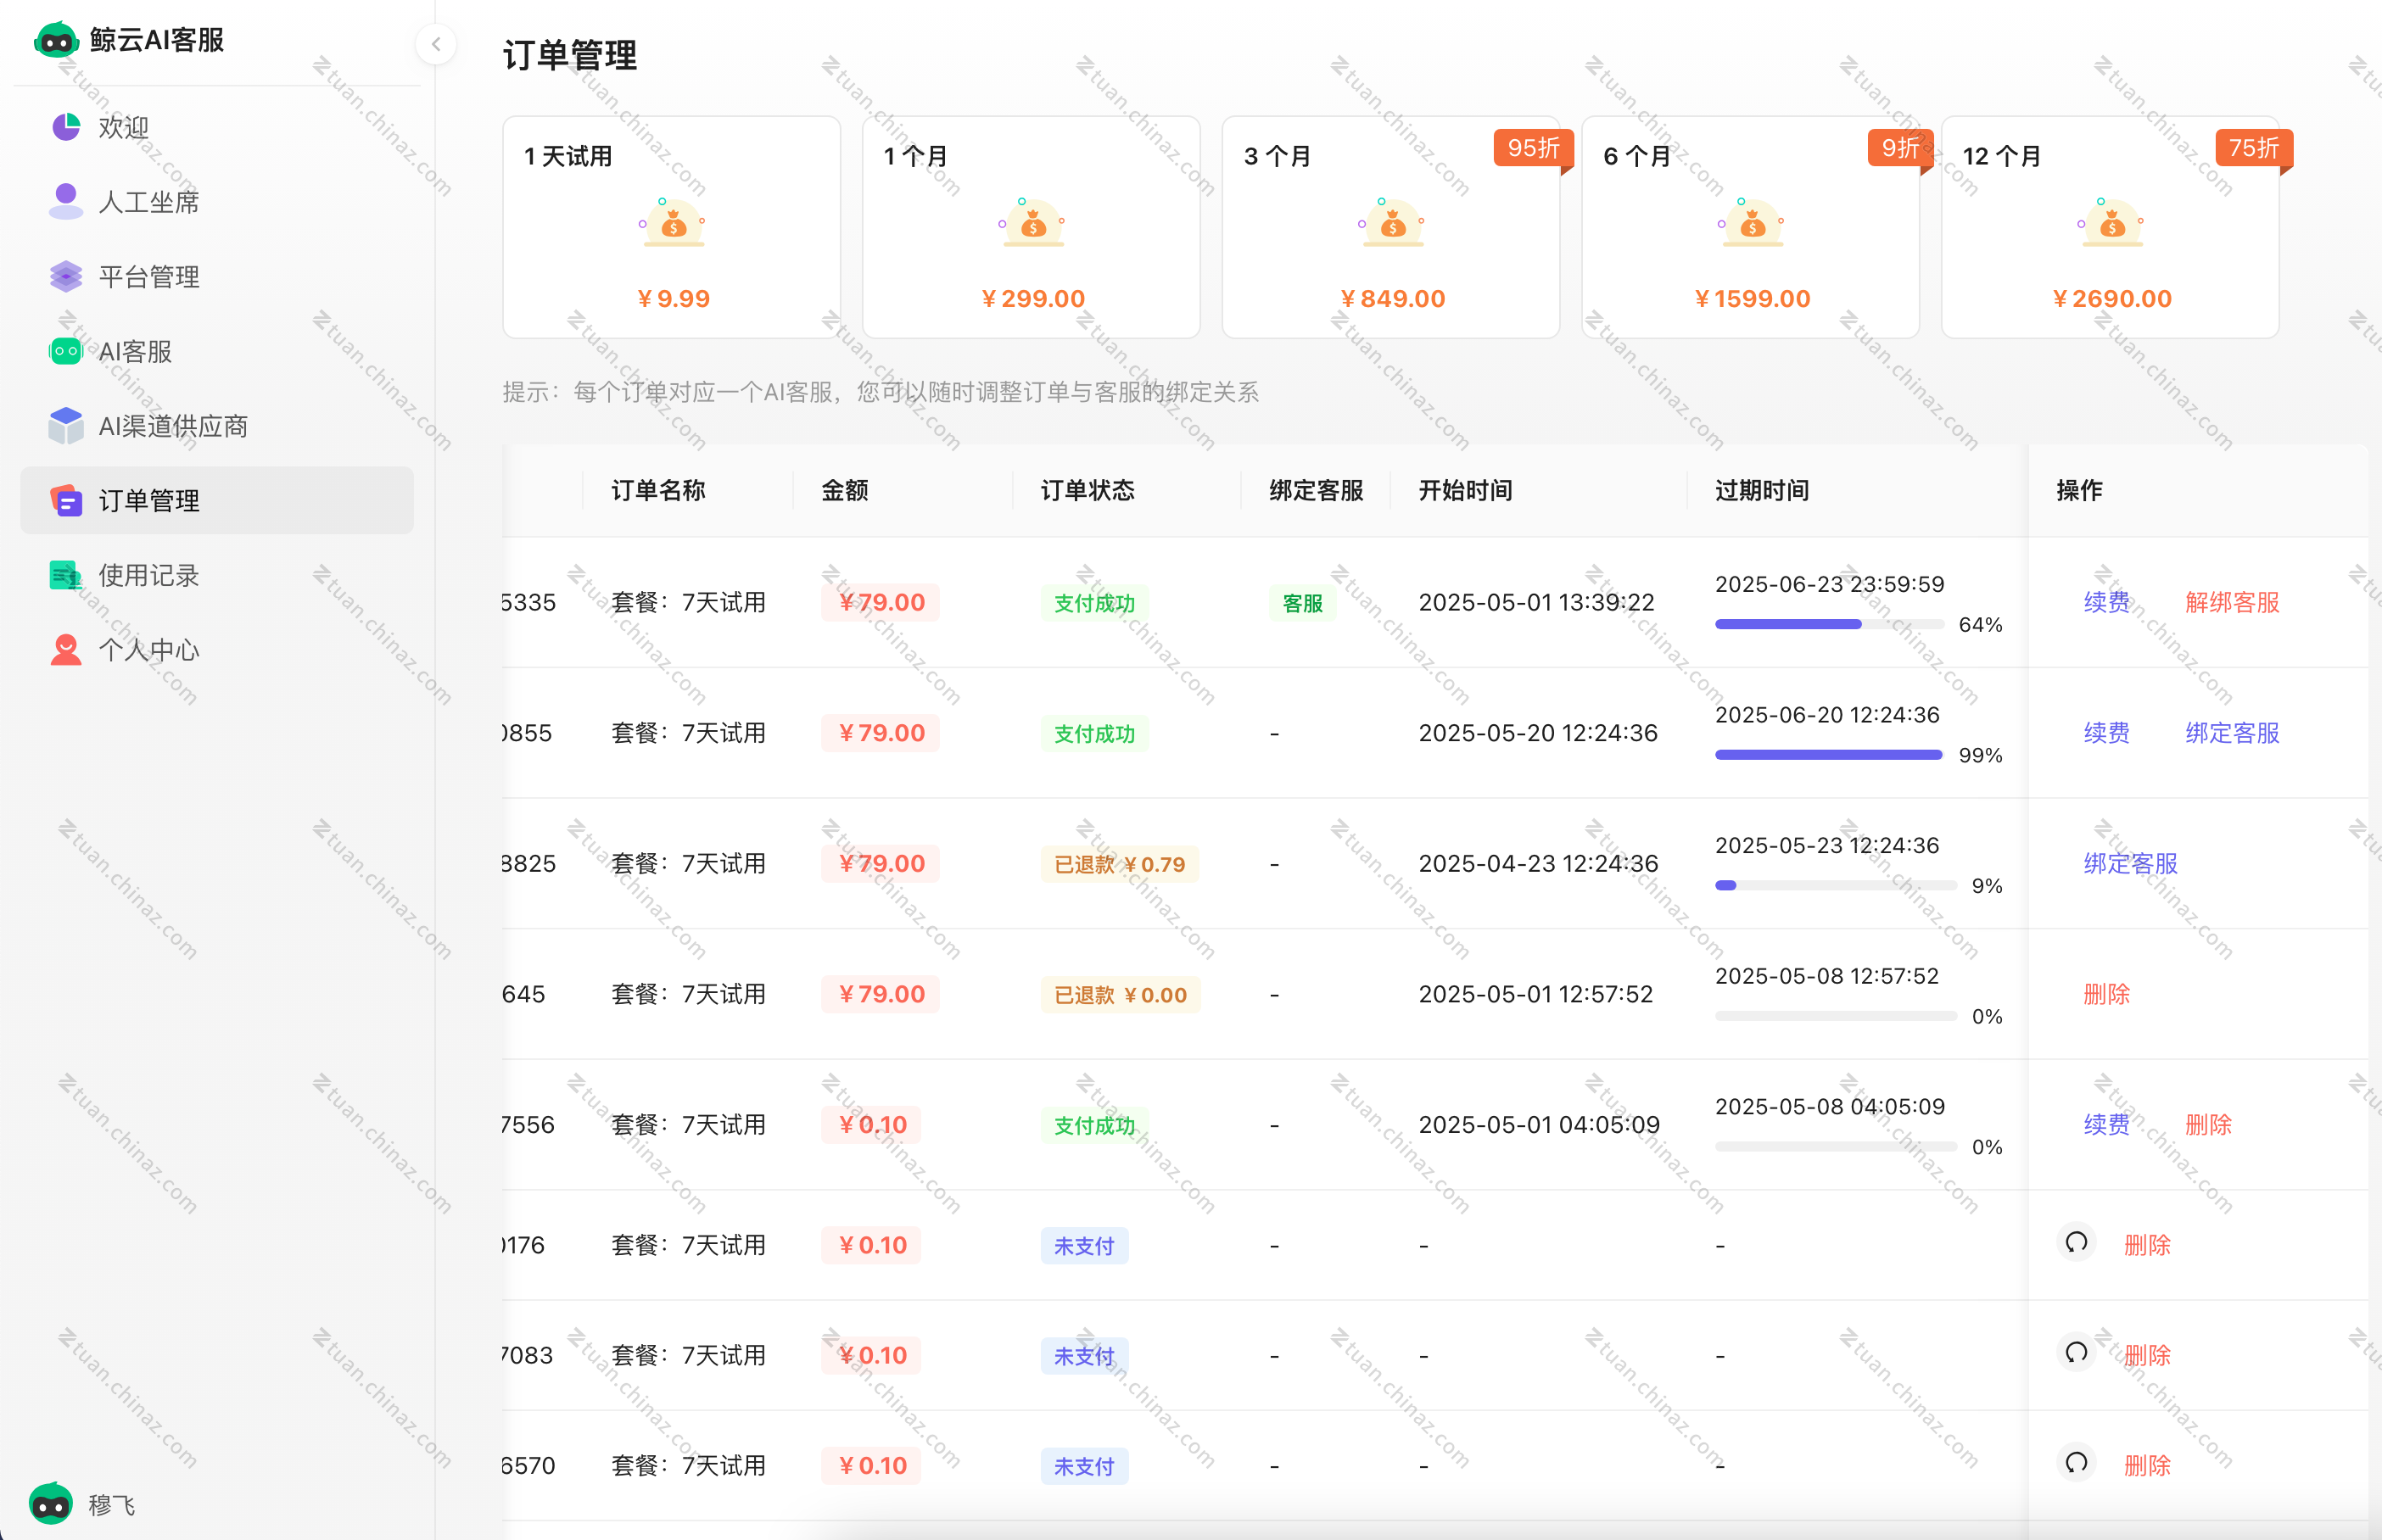Screen dimensions: 2382x1540
Task: Click 删除 for order 7556
Action: pos(2209,1124)
